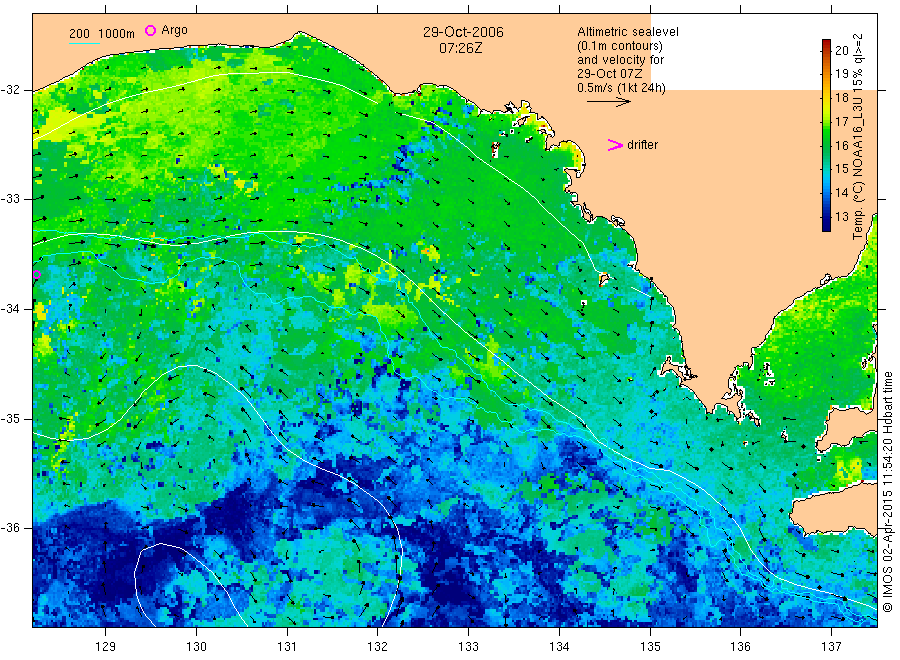
Task: Click the longitude label '129'
Action: tap(106, 647)
